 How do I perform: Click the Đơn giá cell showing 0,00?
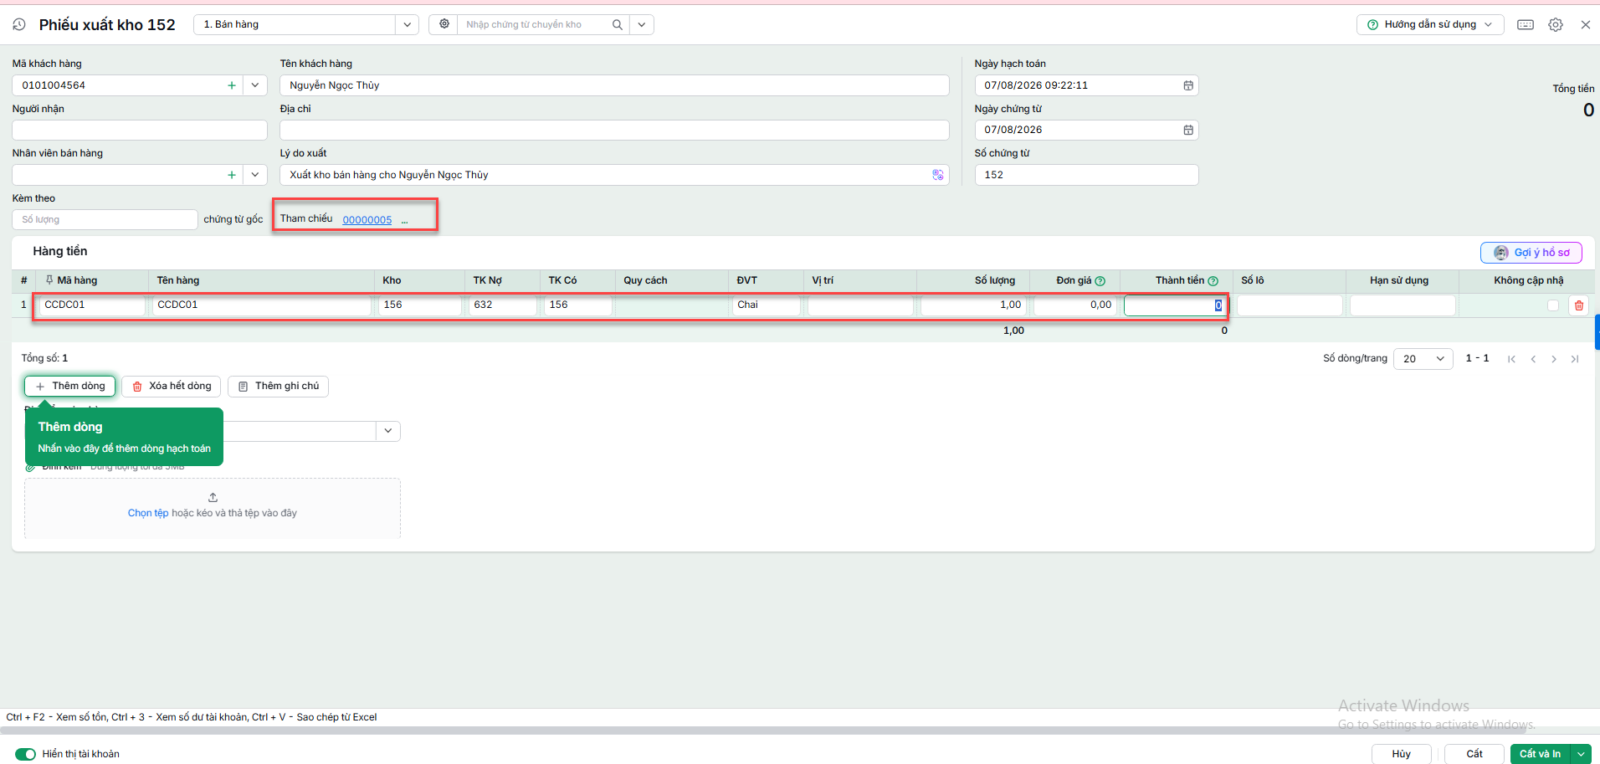tap(1075, 305)
